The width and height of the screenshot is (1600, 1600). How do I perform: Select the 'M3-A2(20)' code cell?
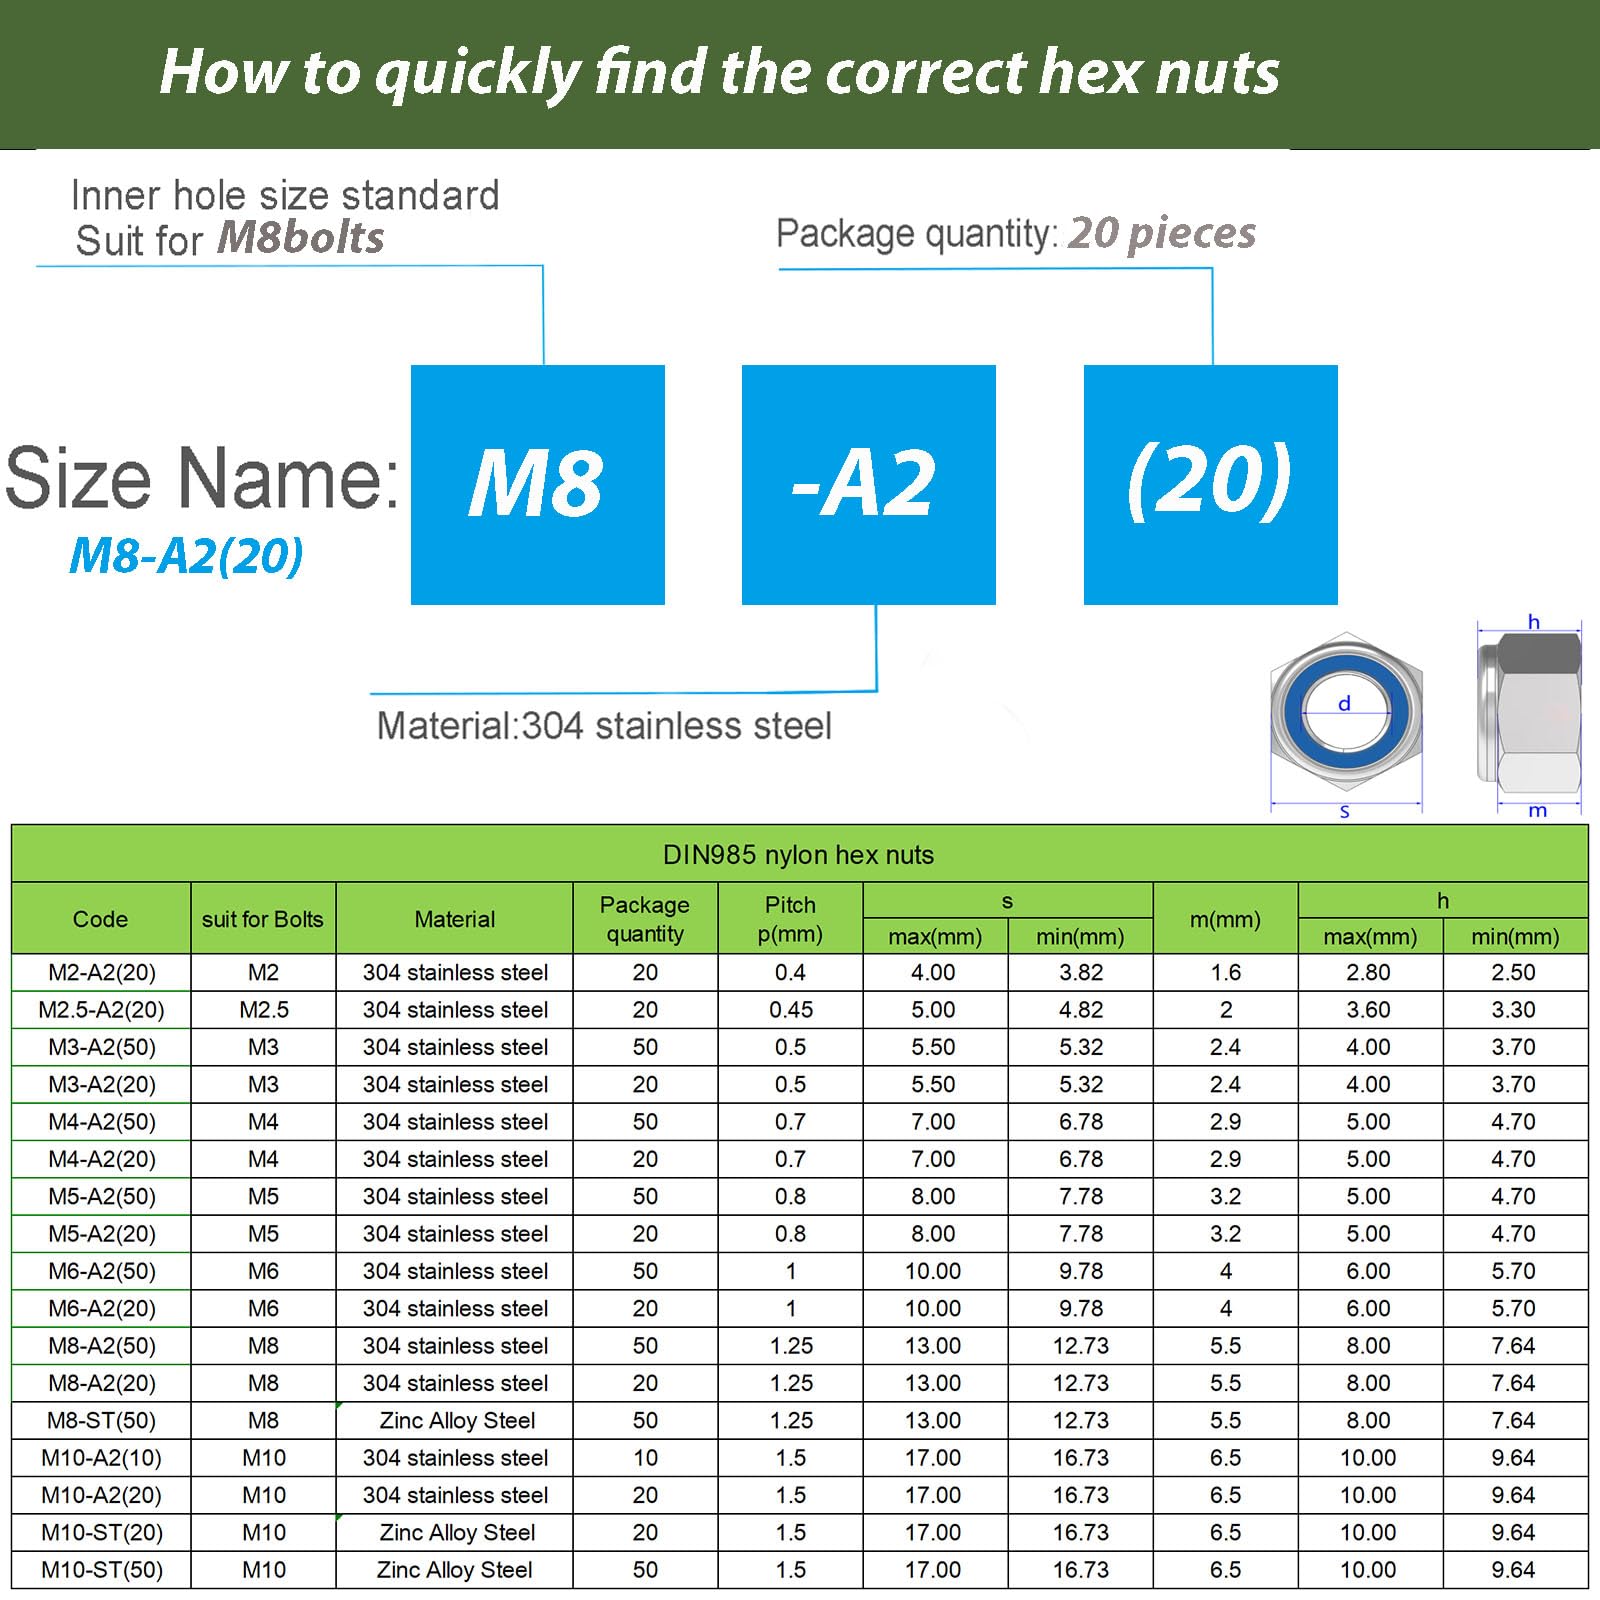(x=102, y=1085)
